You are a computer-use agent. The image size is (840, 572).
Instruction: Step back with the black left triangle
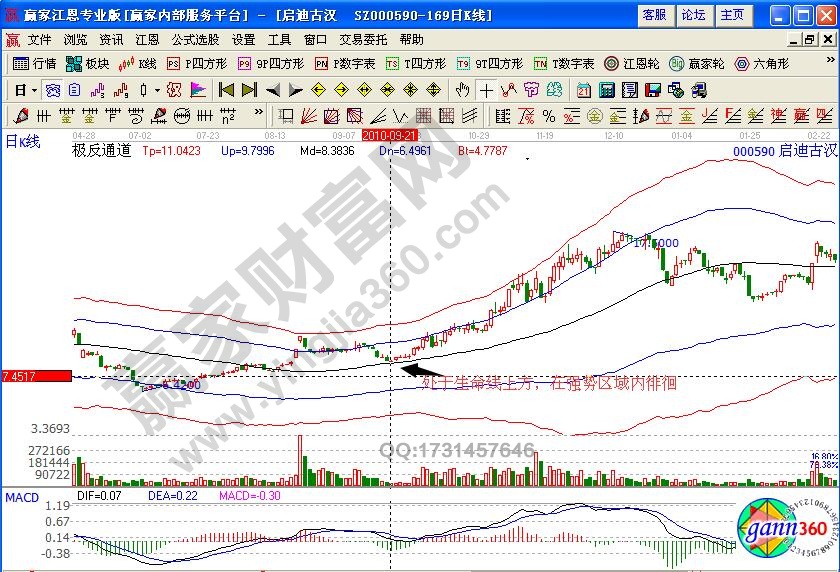(273, 90)
